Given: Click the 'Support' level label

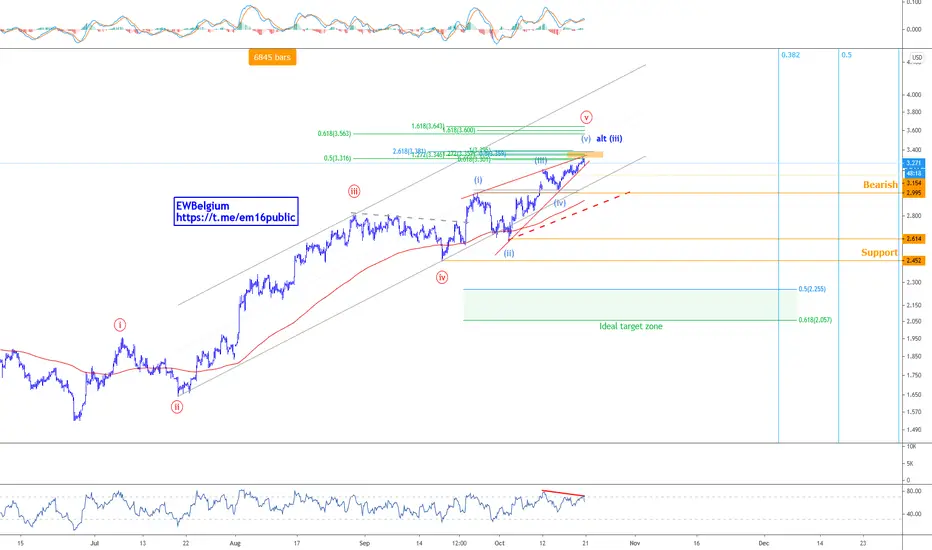Looking at the screenshot, I should [x=880, y=253].
